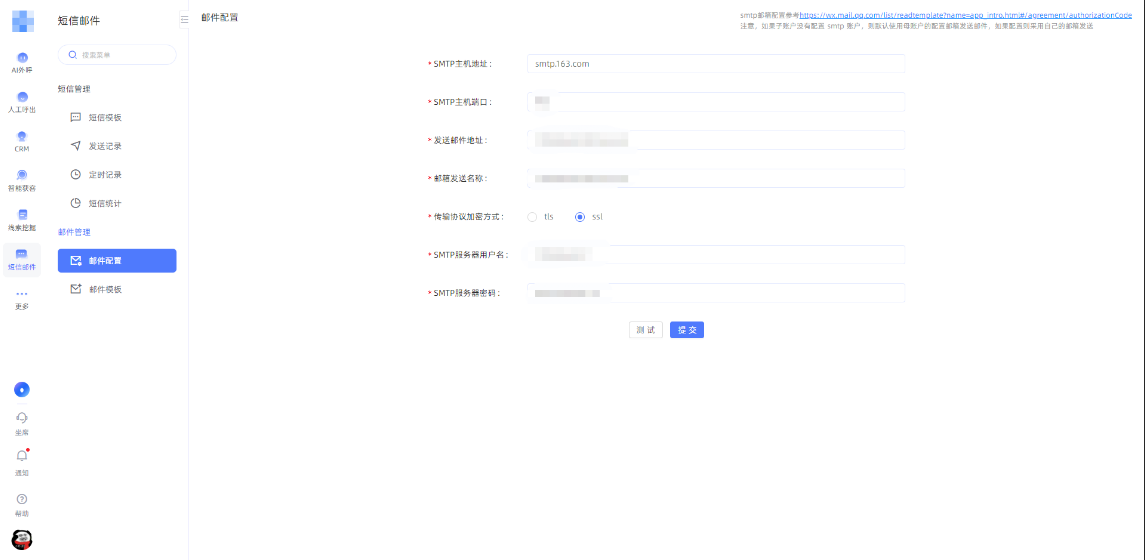Image resolution: width=1145 pixels, height=560 pixels.
Task: Open 发送记录 in the menu
Action: [x=105, y=146]
